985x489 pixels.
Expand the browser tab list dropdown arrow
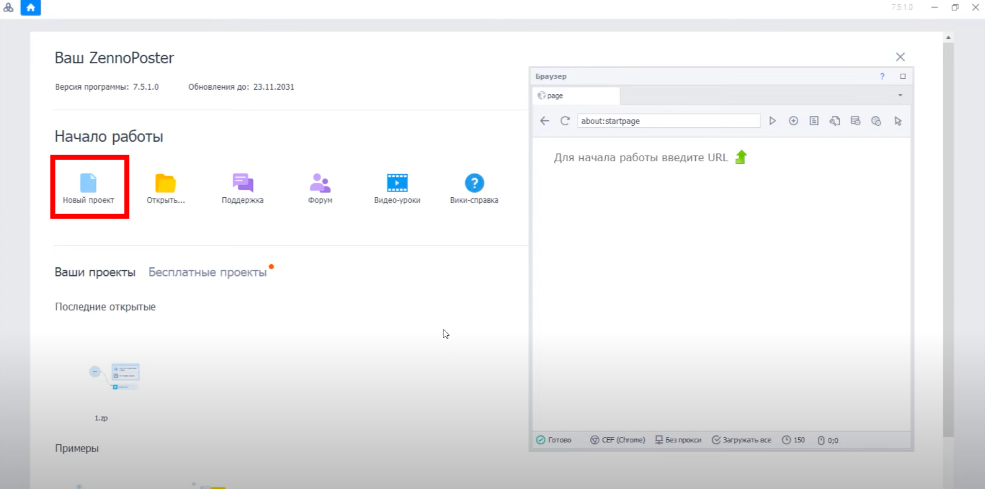pos(900,96)
